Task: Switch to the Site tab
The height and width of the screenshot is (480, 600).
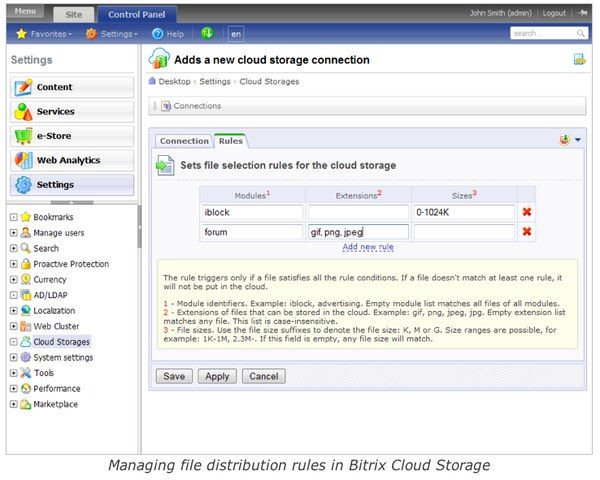Action: click(x=74, y=15)
